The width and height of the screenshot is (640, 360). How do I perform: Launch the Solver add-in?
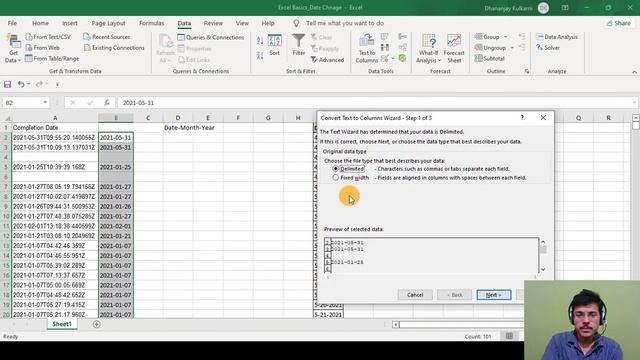[548, 48]
